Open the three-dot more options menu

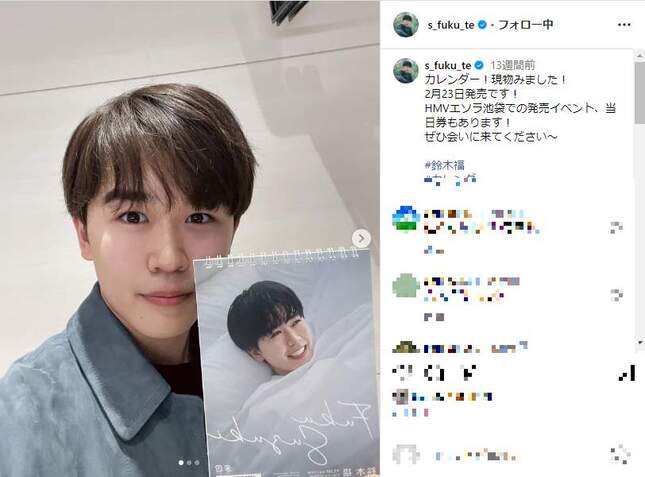click(x=624, y=25)
